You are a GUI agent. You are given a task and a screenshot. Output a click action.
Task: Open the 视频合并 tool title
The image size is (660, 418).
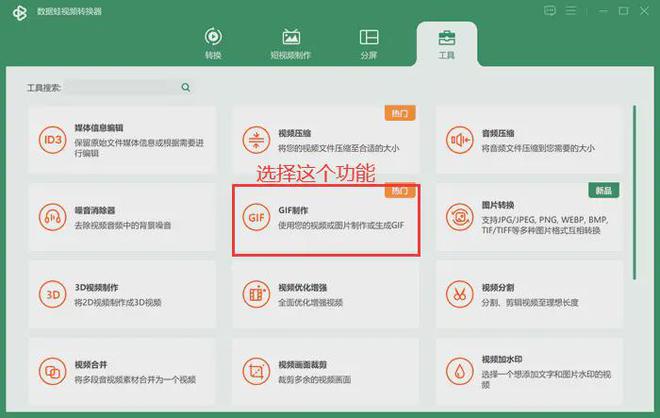pos(90,365)
